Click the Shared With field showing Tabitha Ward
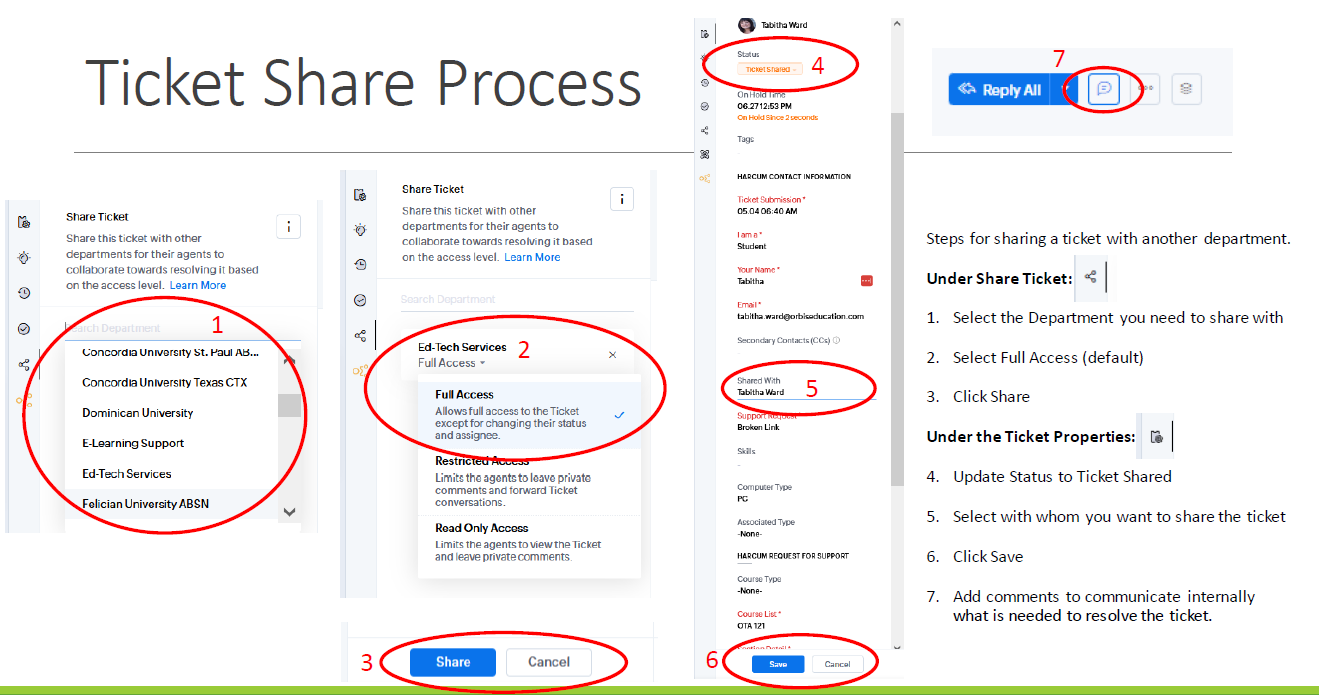This screenshot has height=695, width=1319. (x=790, y=392)
